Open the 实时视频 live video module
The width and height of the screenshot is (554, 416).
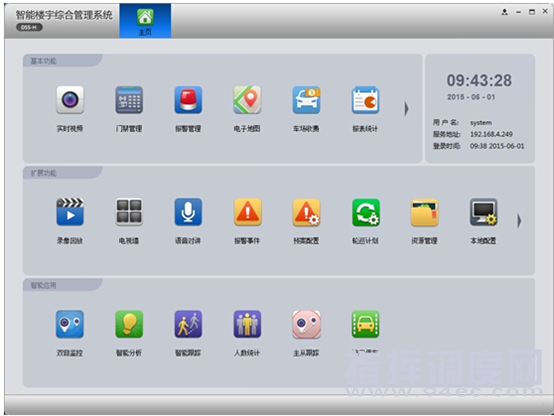(x=70, y=100)
